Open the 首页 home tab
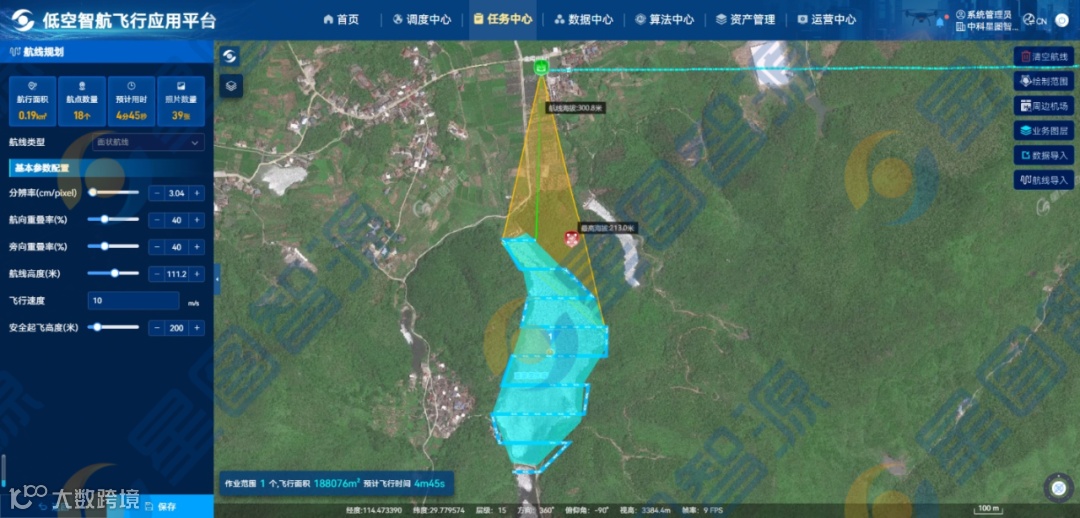This screenshot has width=1080, height=518. coord(342,19)
